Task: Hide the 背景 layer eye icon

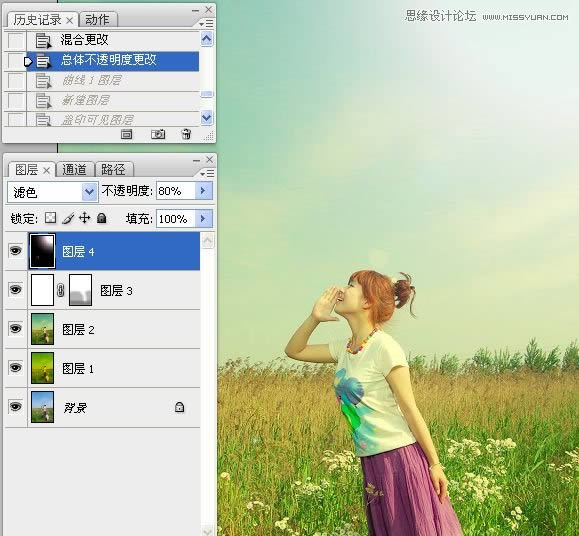Action: [x=15, y=407]
